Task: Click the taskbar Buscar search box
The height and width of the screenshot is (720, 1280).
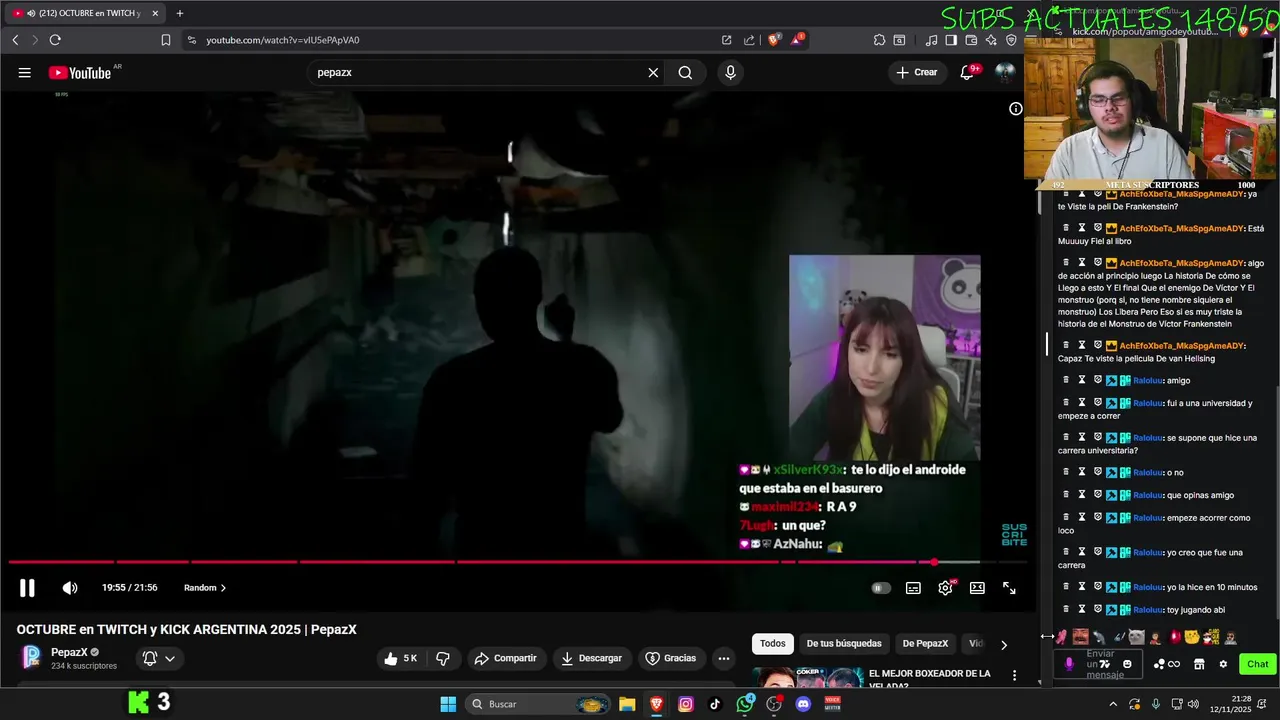Action: [x=539, y=704]
